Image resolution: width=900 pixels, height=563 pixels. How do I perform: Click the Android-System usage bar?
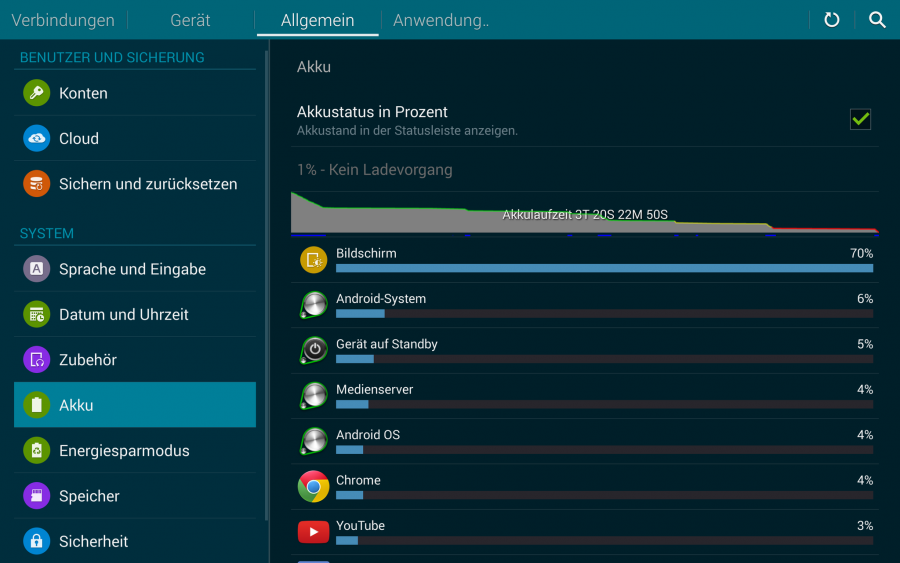click(x=604, y=313)
